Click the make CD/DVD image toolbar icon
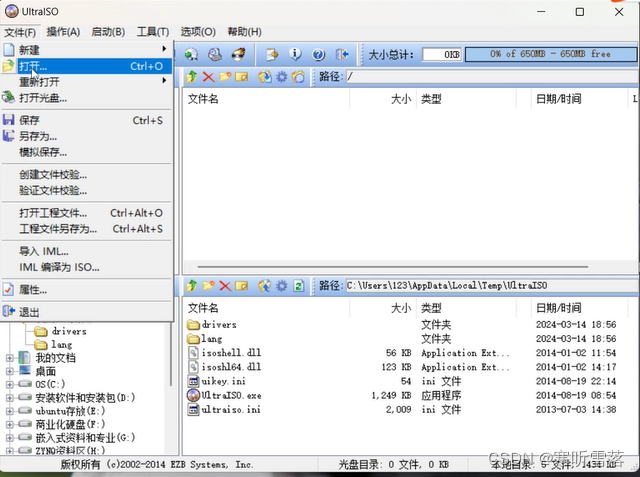 click(x=215, y=54)
